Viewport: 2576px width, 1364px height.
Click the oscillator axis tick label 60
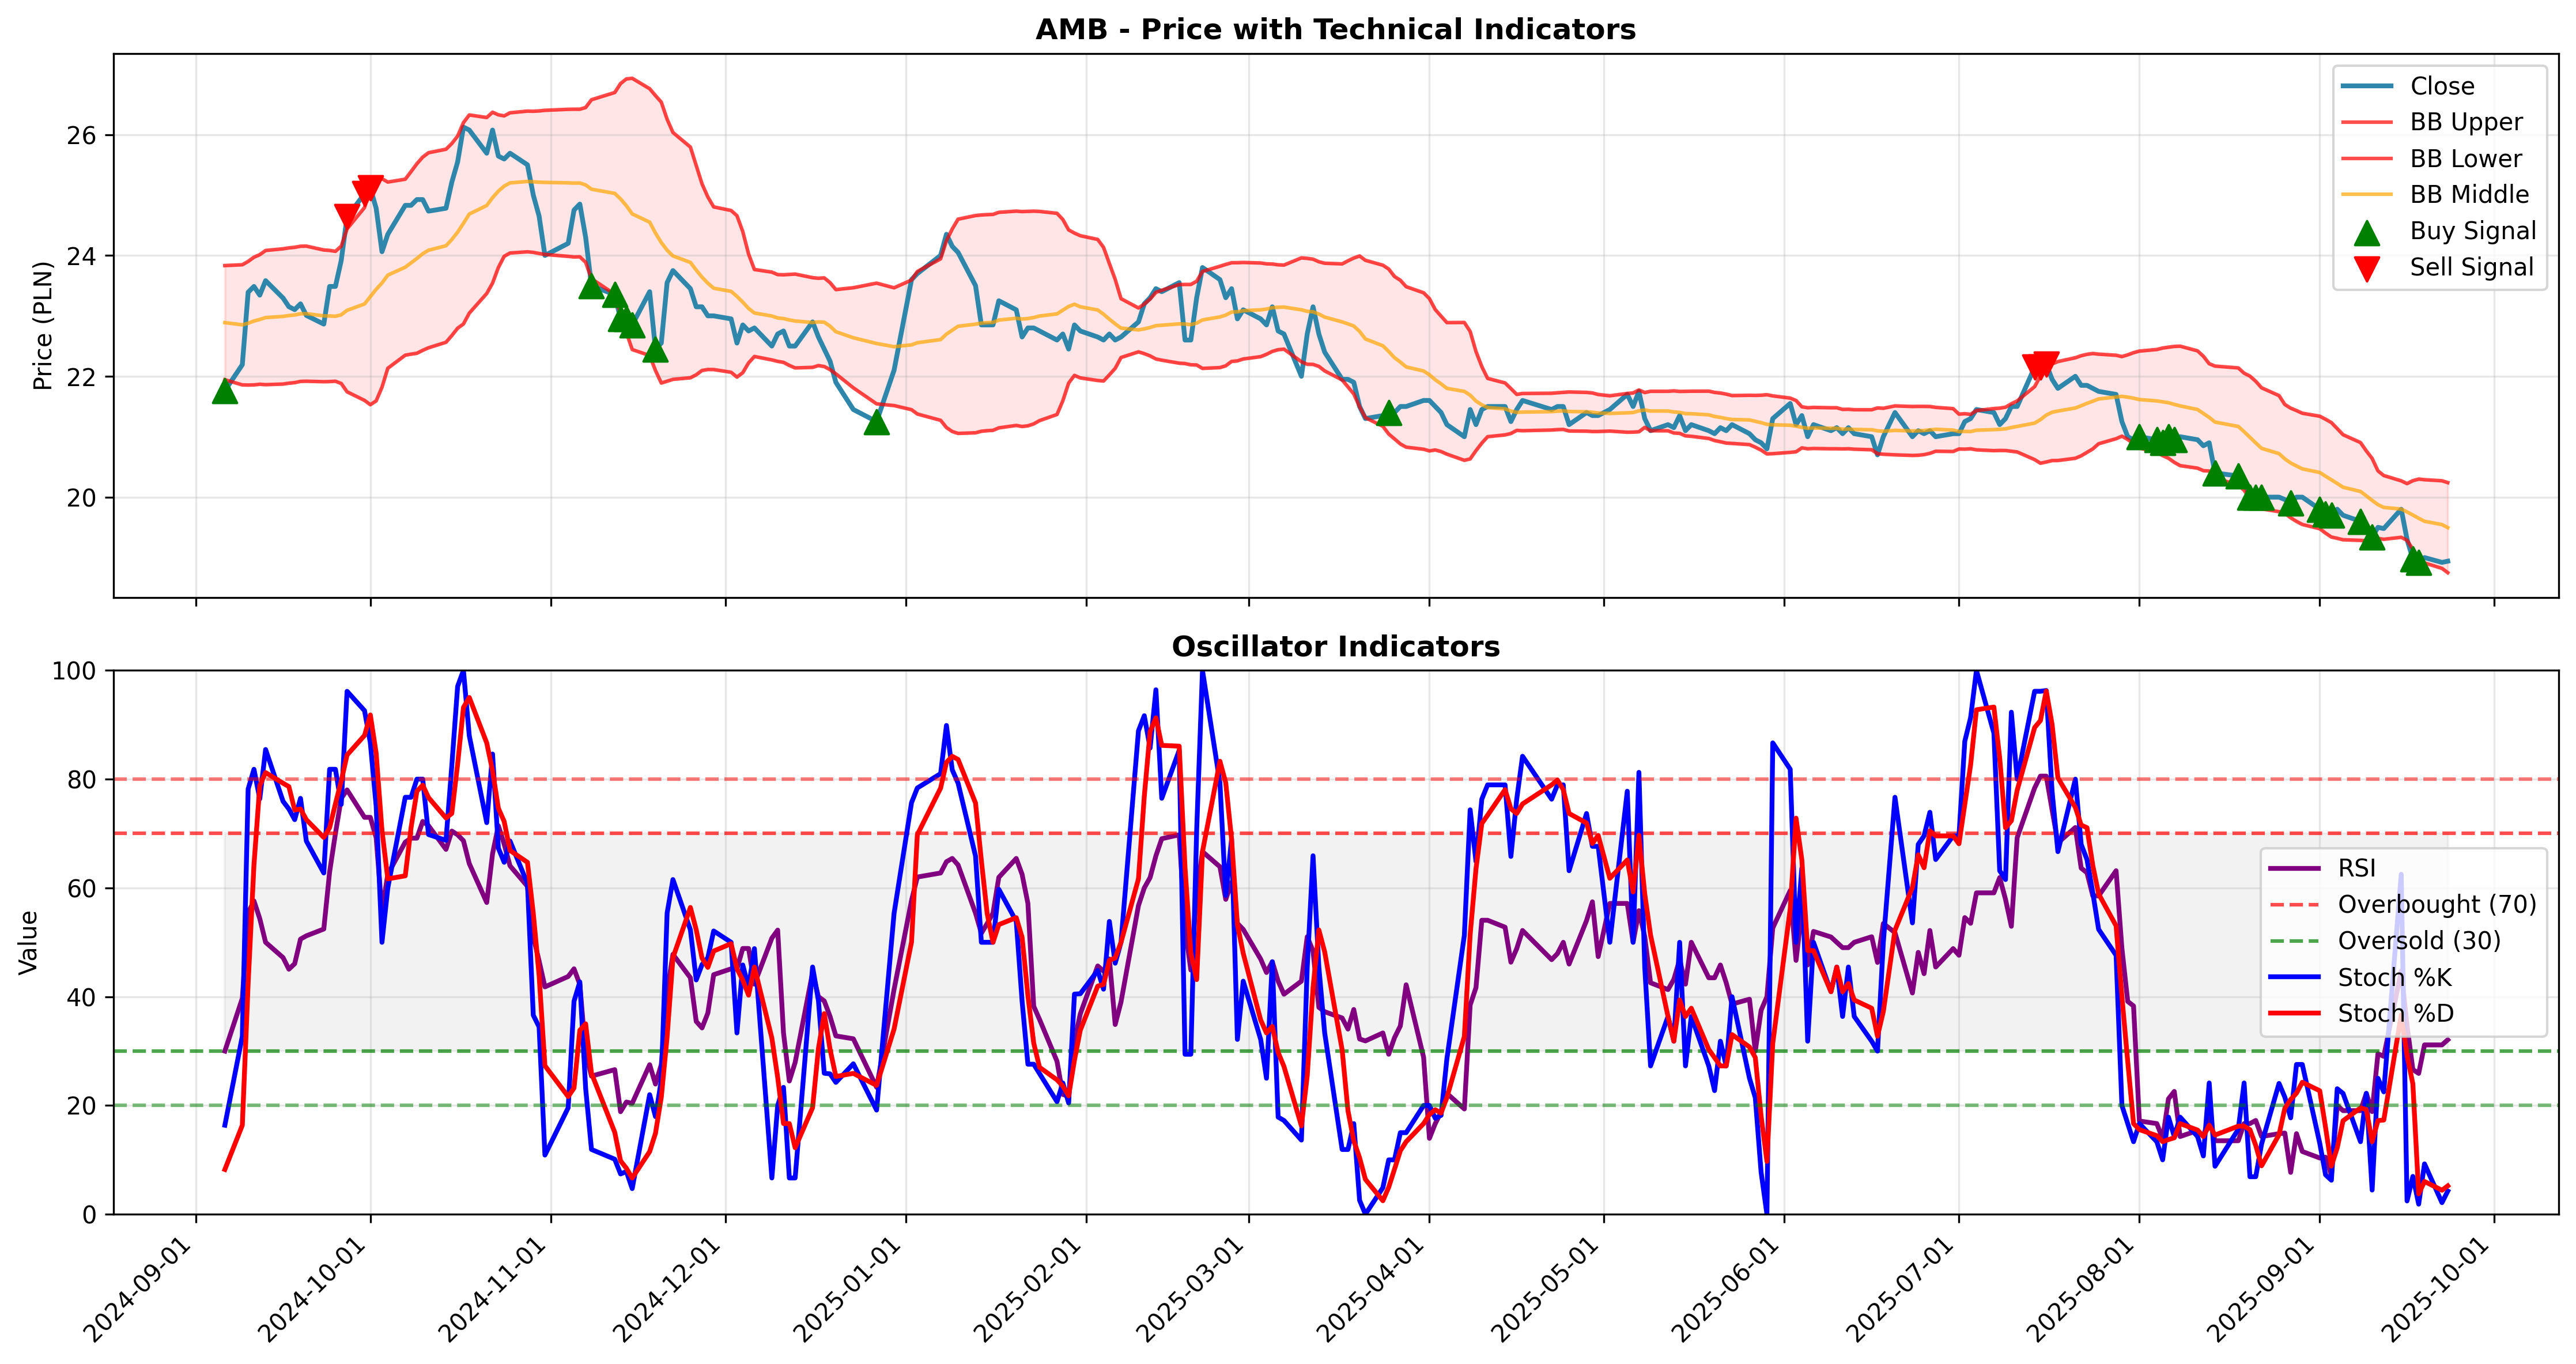tap(82, 888)
